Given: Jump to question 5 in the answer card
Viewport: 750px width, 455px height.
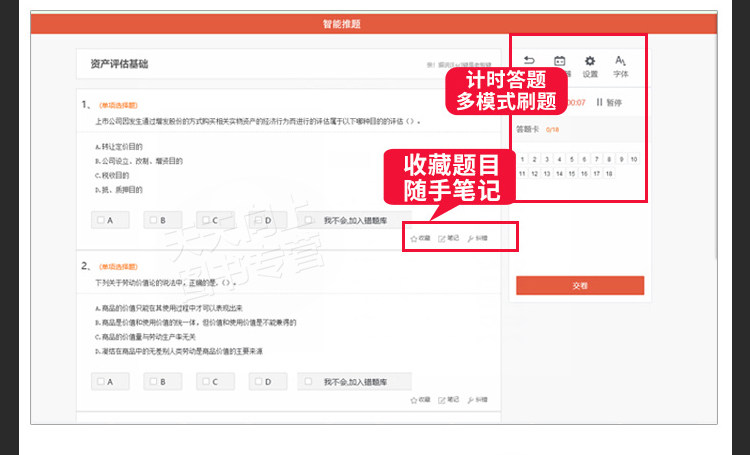Looking at the screenshot, I should 572,159.
